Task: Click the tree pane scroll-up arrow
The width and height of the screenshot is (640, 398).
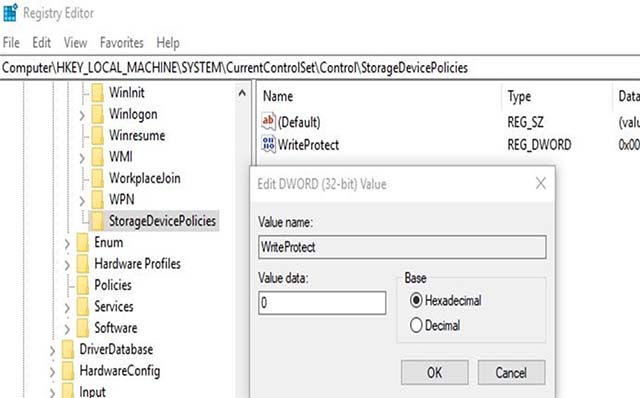Action: tap(242, 93)
